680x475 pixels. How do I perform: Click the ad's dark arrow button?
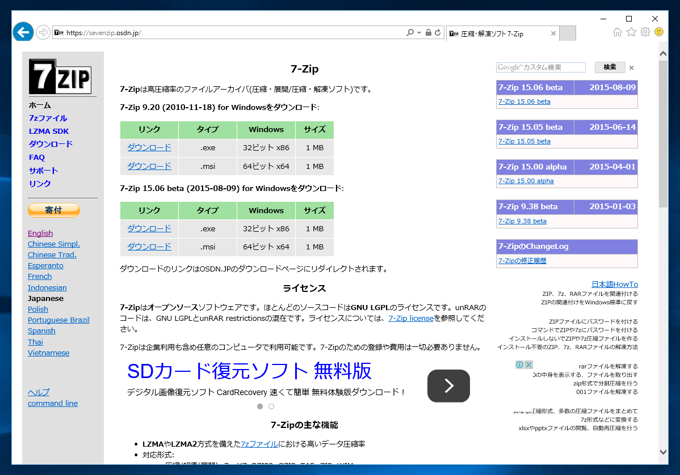(x=448, y=386)
